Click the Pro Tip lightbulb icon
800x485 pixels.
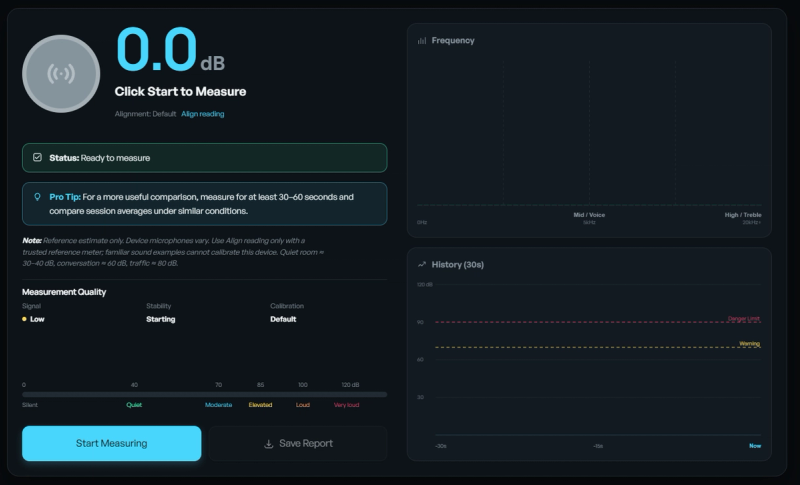pyautogui.click(x=37, y=197)
